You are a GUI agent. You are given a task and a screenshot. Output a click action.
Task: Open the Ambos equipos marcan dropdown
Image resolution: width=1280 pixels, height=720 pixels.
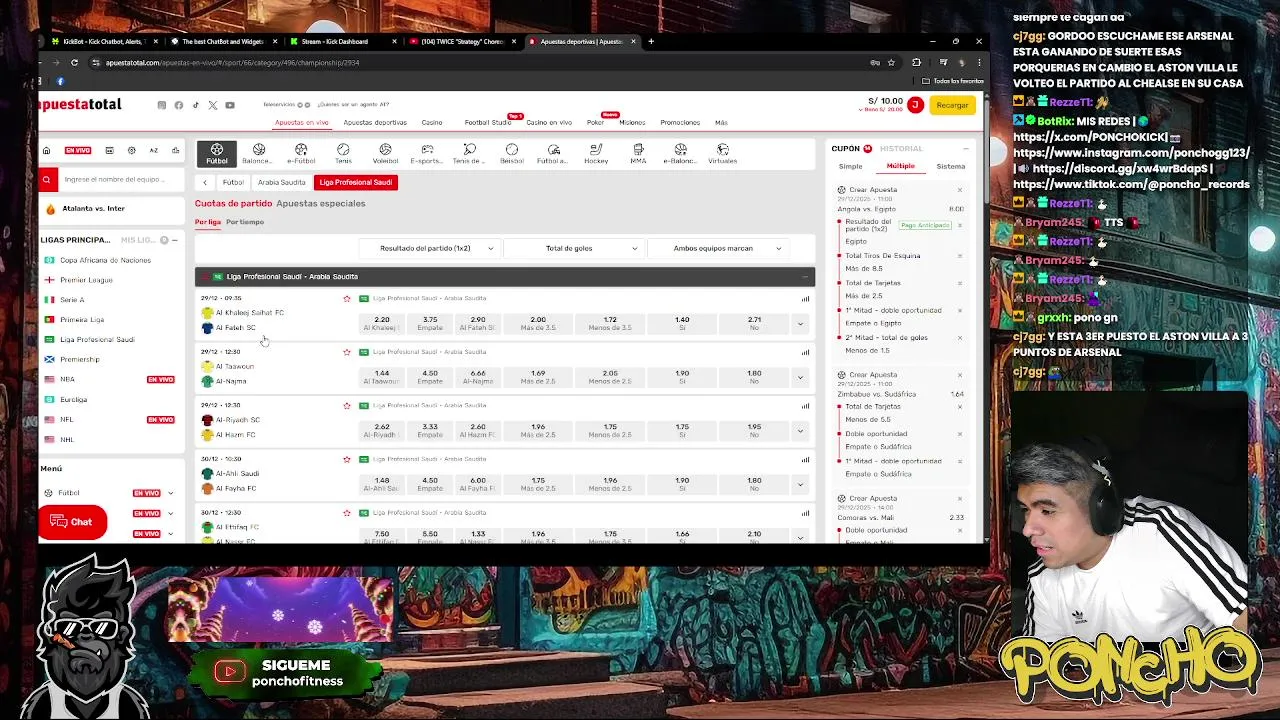point(717,248)
